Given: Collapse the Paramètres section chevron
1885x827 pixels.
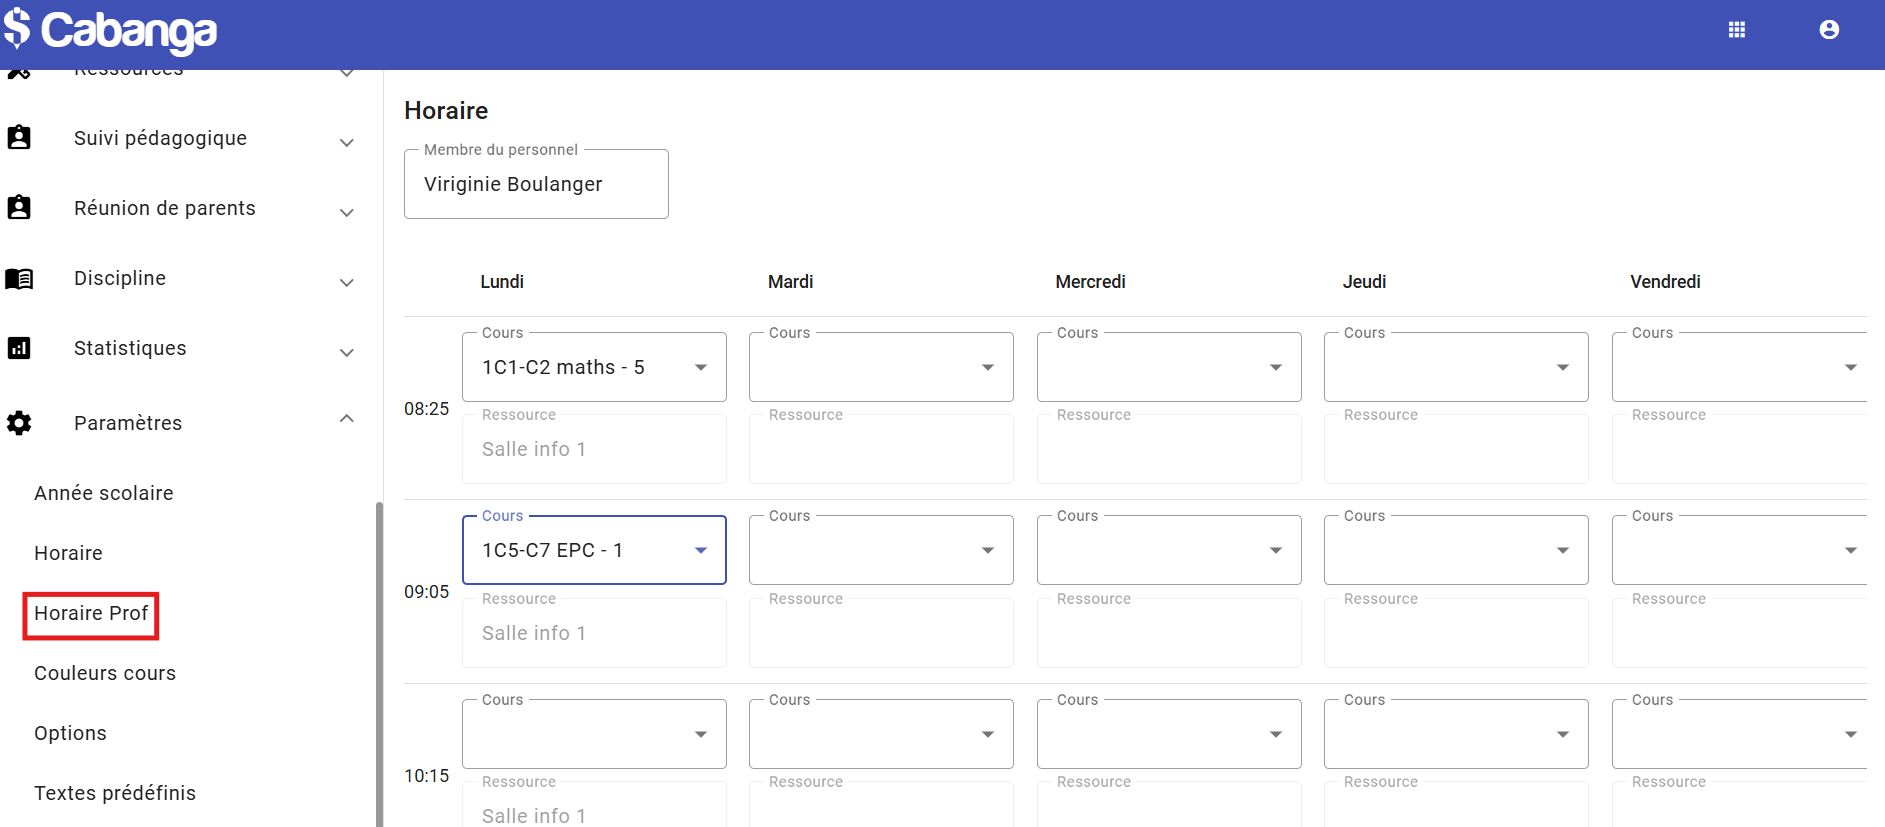Looking at the screenshot, I should (347, 419).
